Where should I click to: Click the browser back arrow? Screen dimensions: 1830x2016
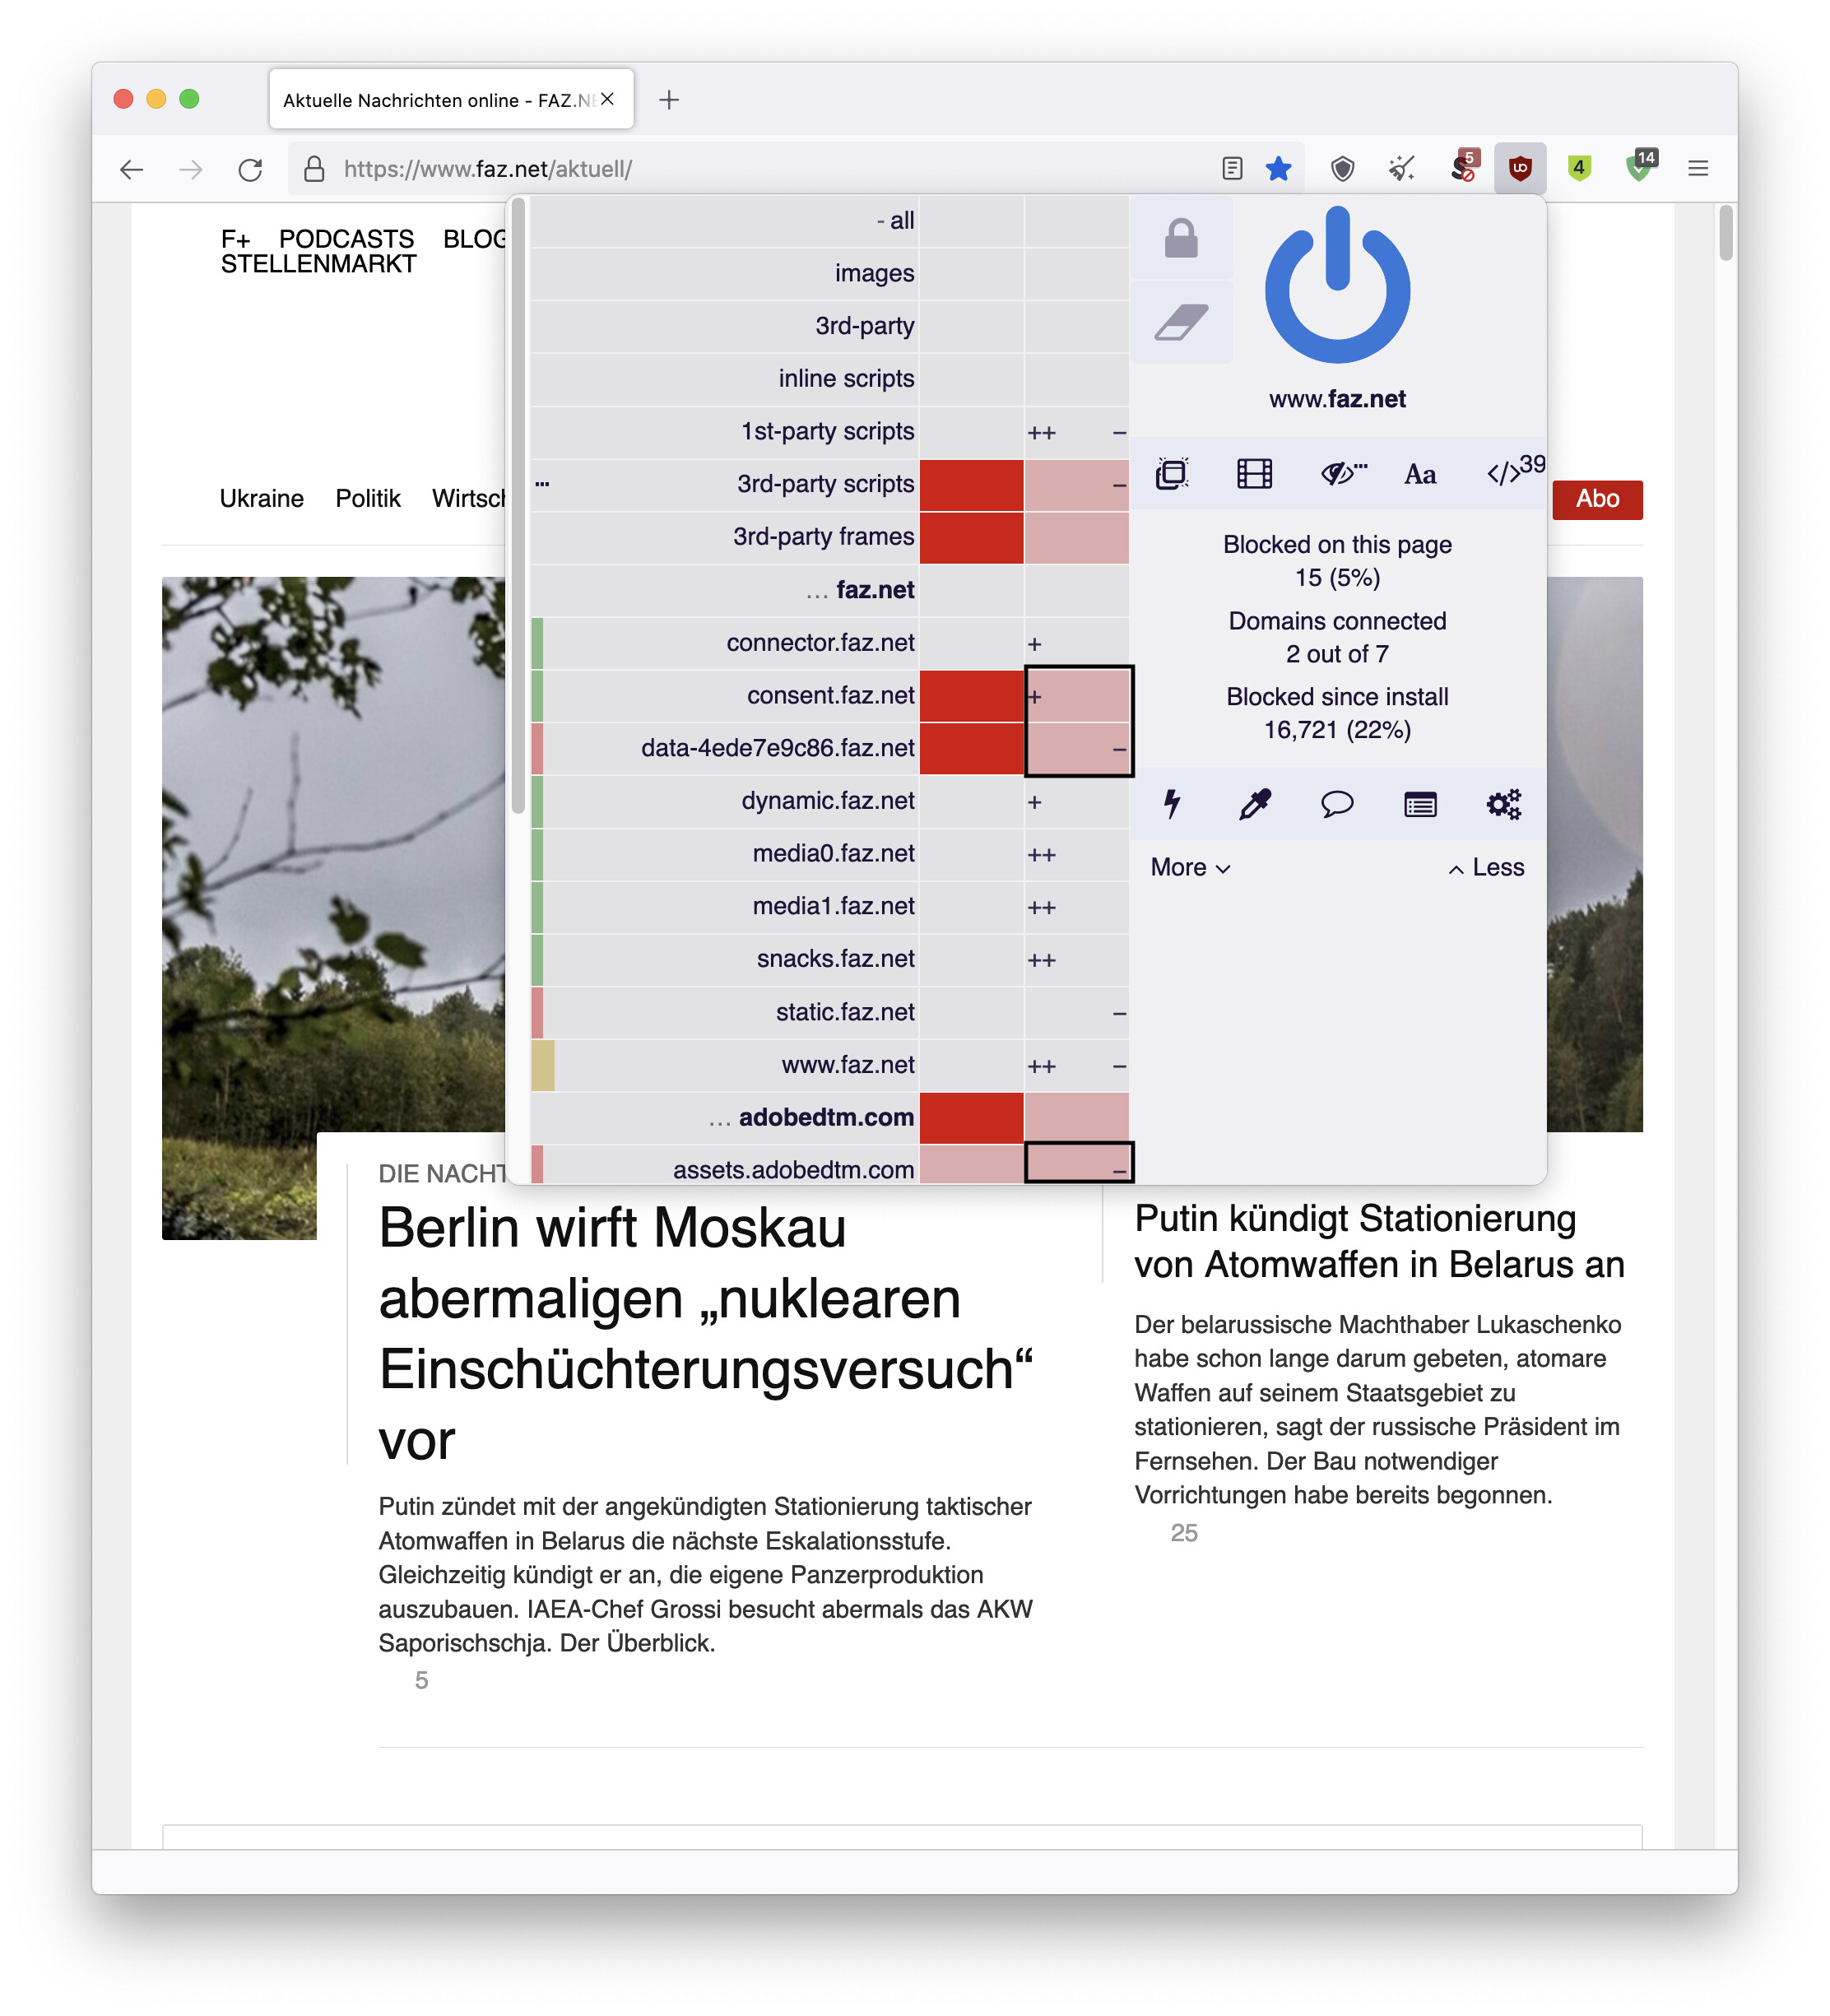click(131, 169)
